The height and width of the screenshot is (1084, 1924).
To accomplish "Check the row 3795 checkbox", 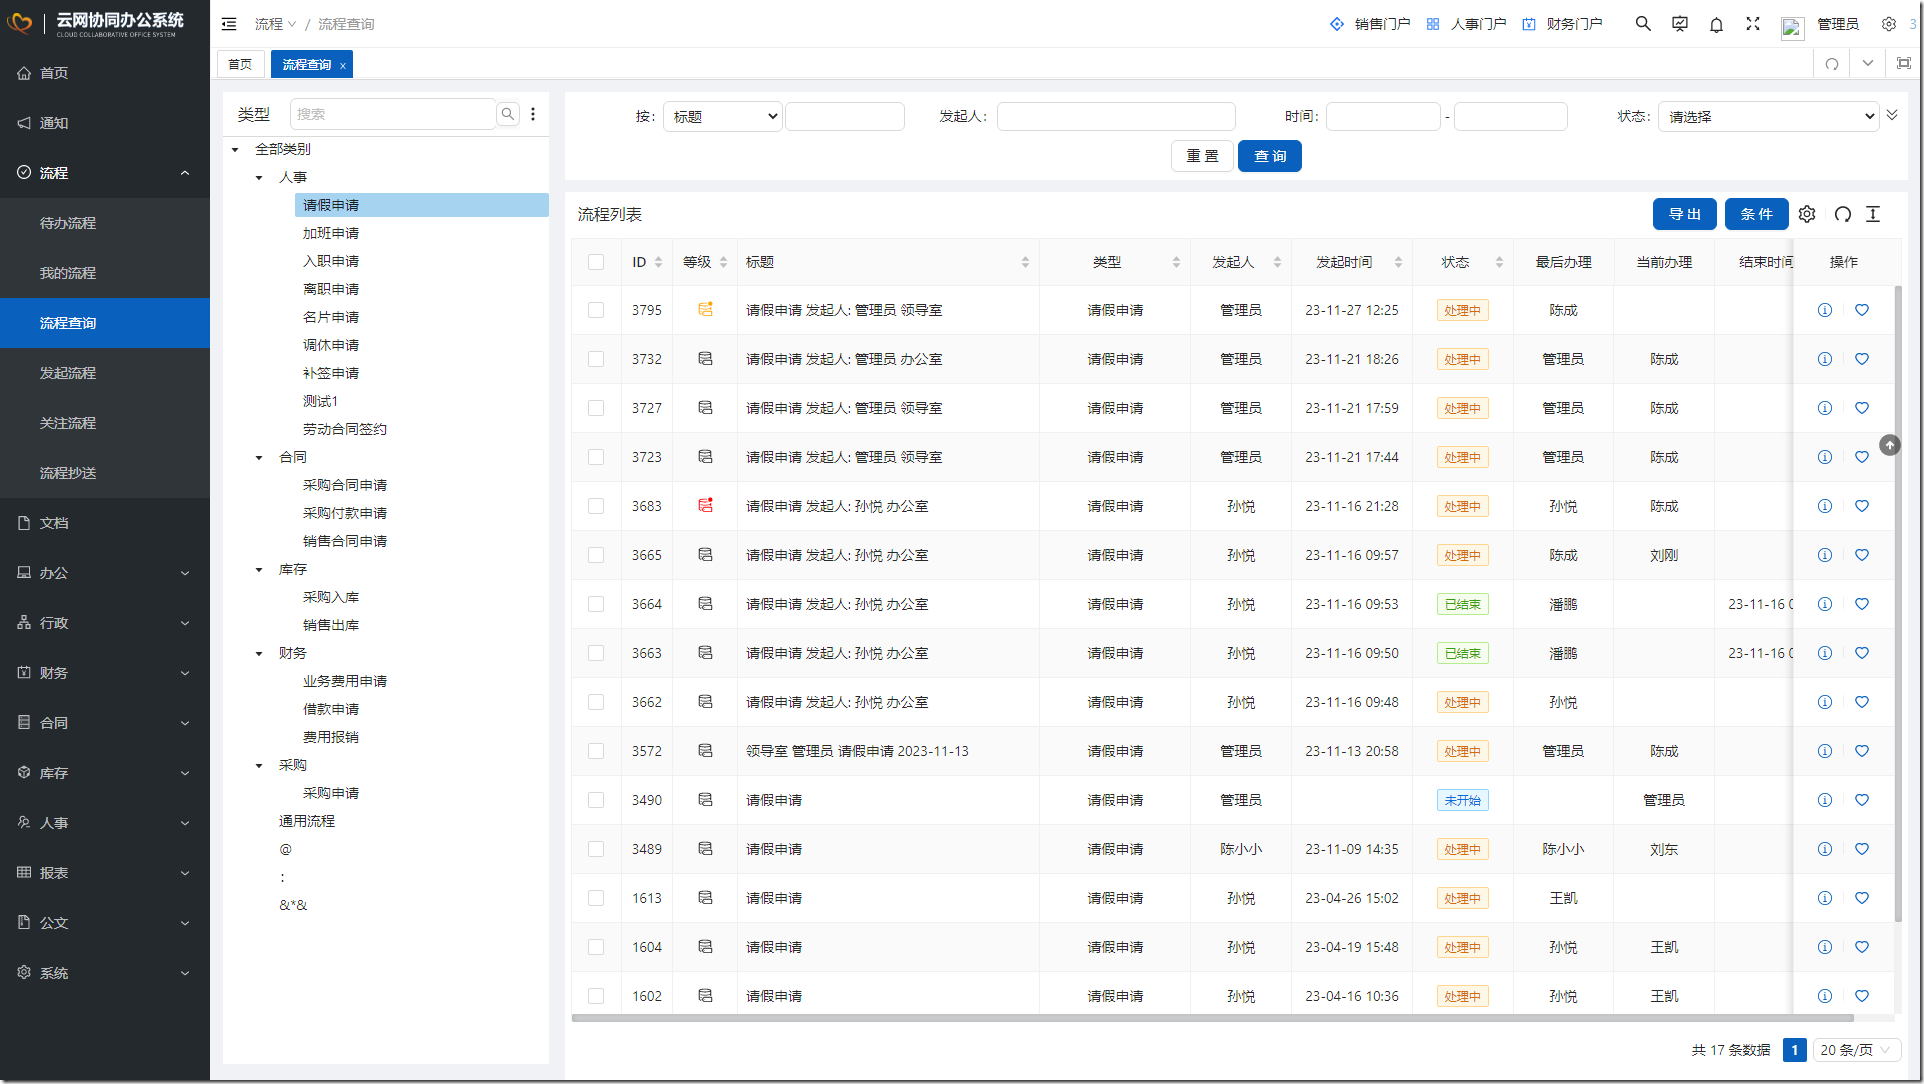I will [596, 310].
